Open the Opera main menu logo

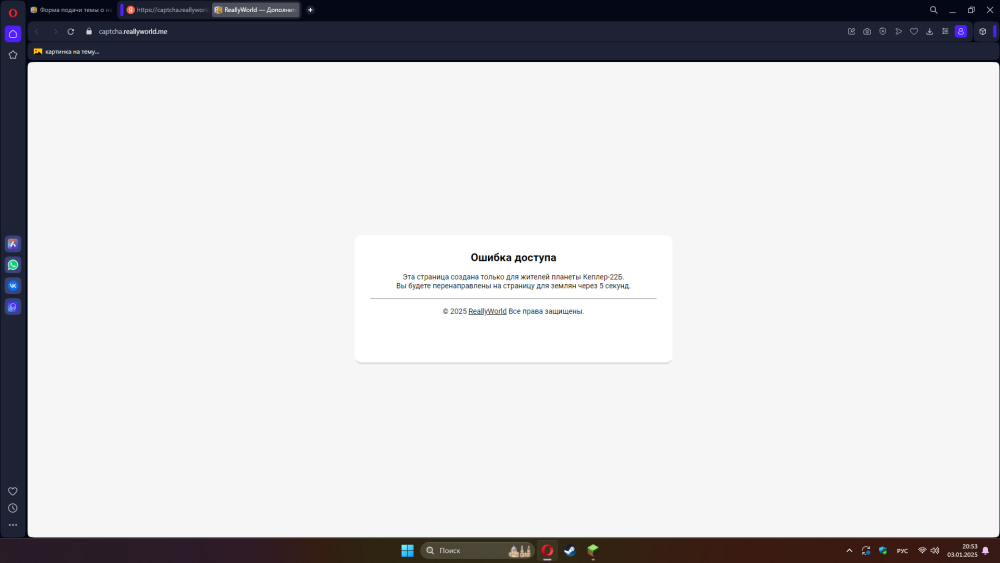click(x=13, y=13)
